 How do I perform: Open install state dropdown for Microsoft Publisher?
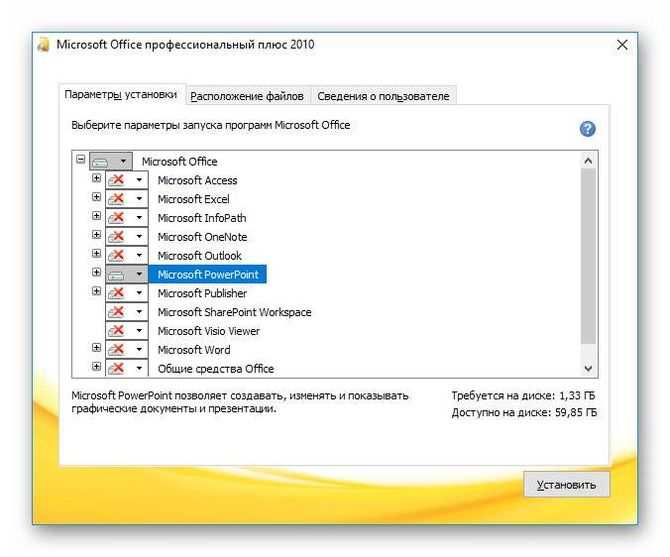click(127, 293)
